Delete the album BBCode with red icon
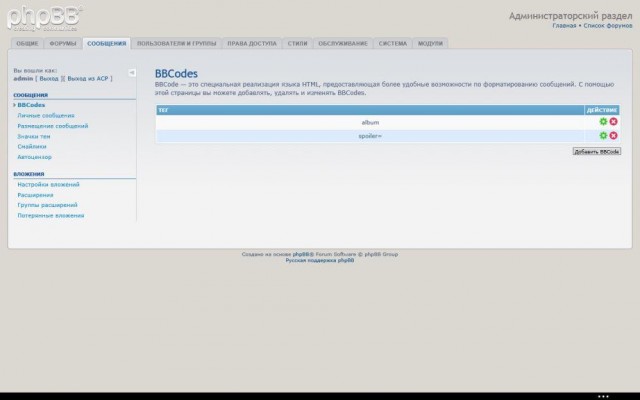The image size is (640, 400). [613, 122]
